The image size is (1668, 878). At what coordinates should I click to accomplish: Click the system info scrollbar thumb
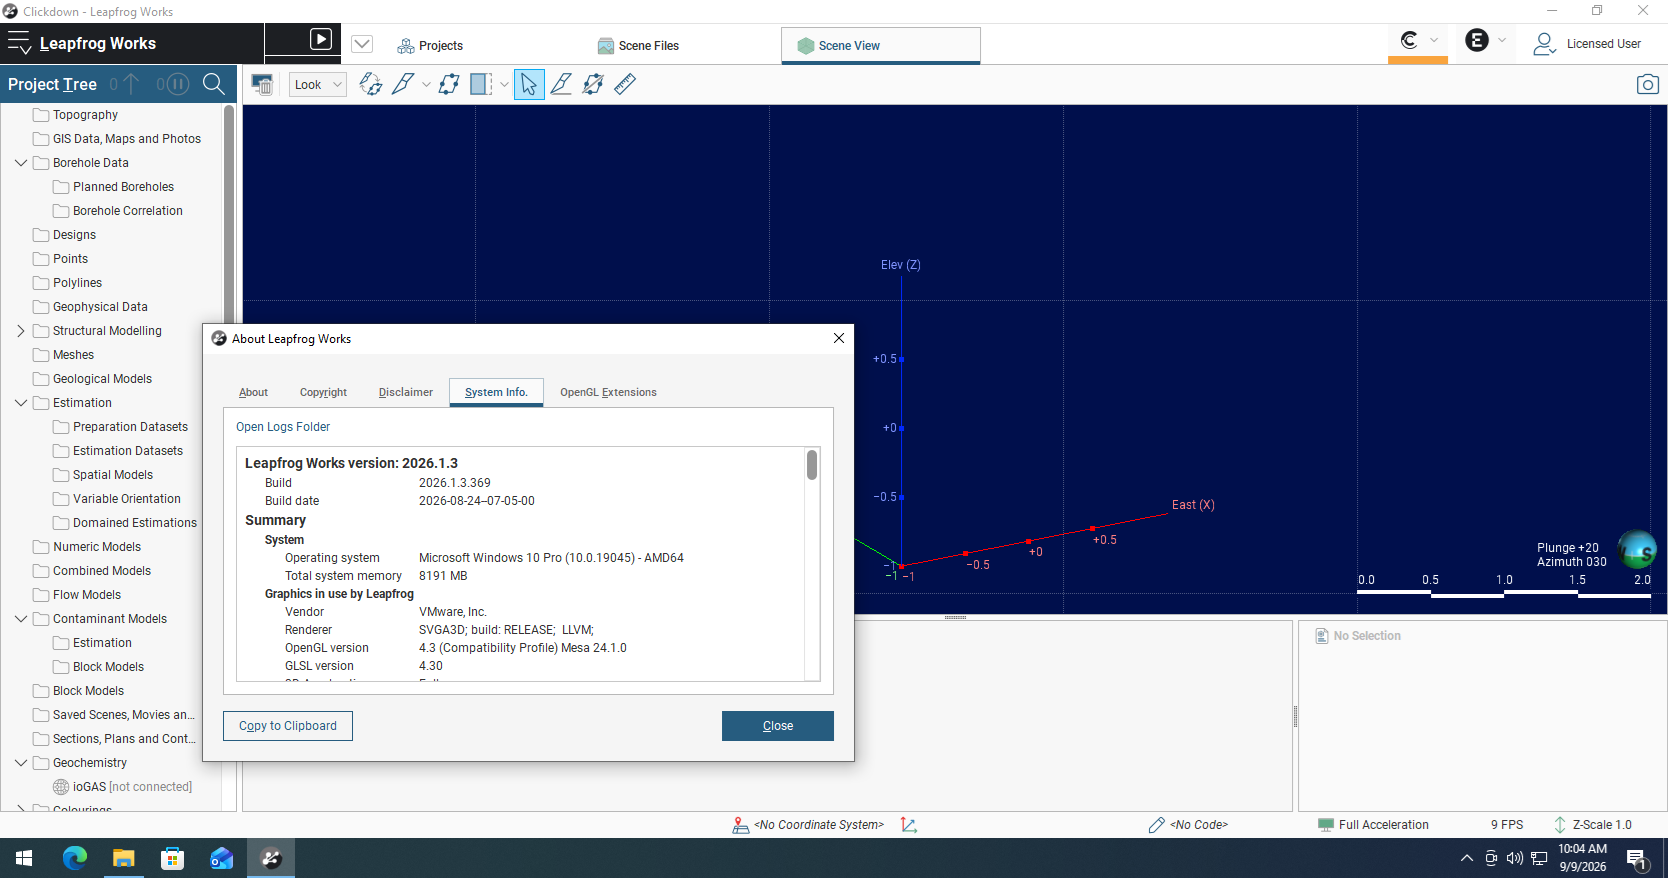point(812,465)
